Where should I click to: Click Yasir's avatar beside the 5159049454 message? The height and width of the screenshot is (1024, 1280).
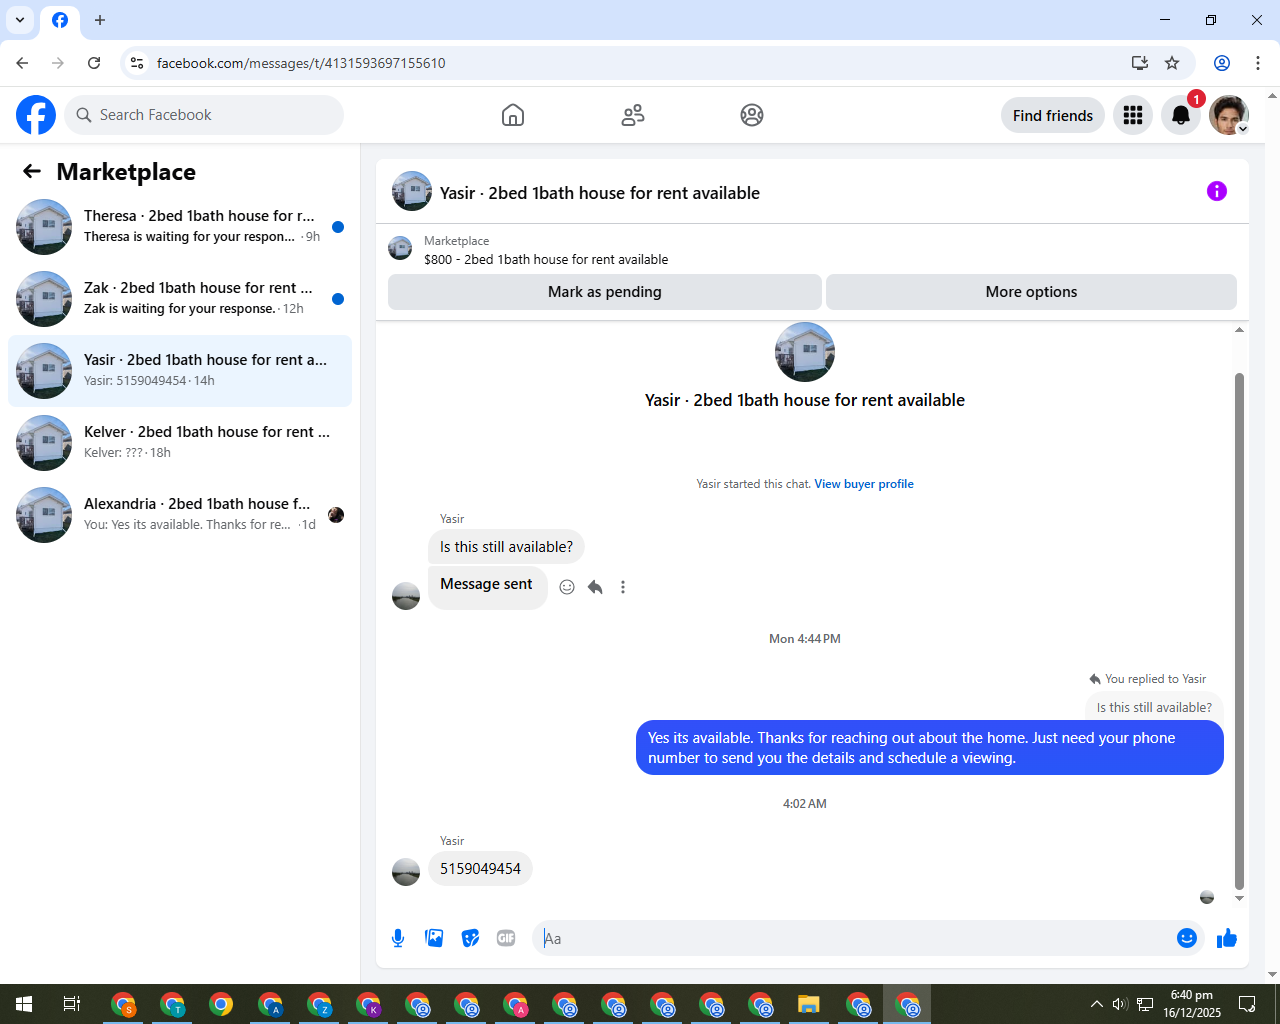click(406, 871)
